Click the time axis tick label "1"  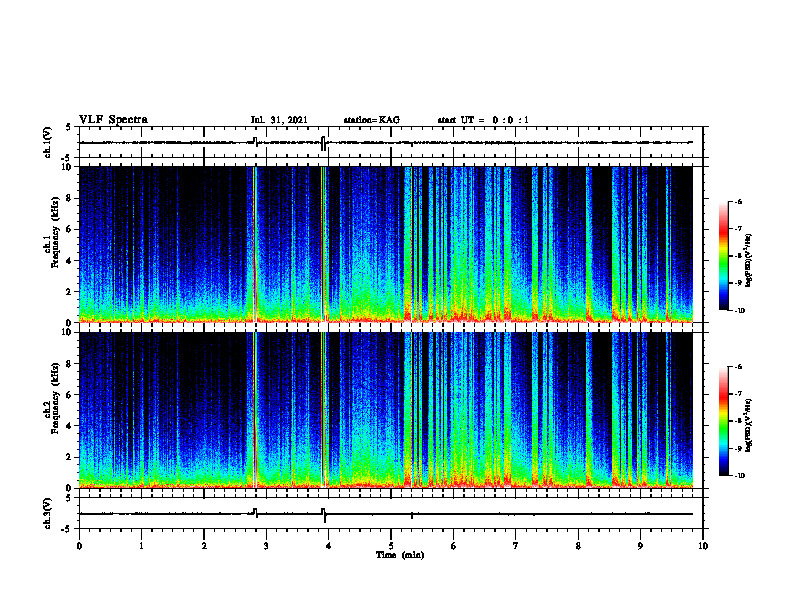pos(141,546)
